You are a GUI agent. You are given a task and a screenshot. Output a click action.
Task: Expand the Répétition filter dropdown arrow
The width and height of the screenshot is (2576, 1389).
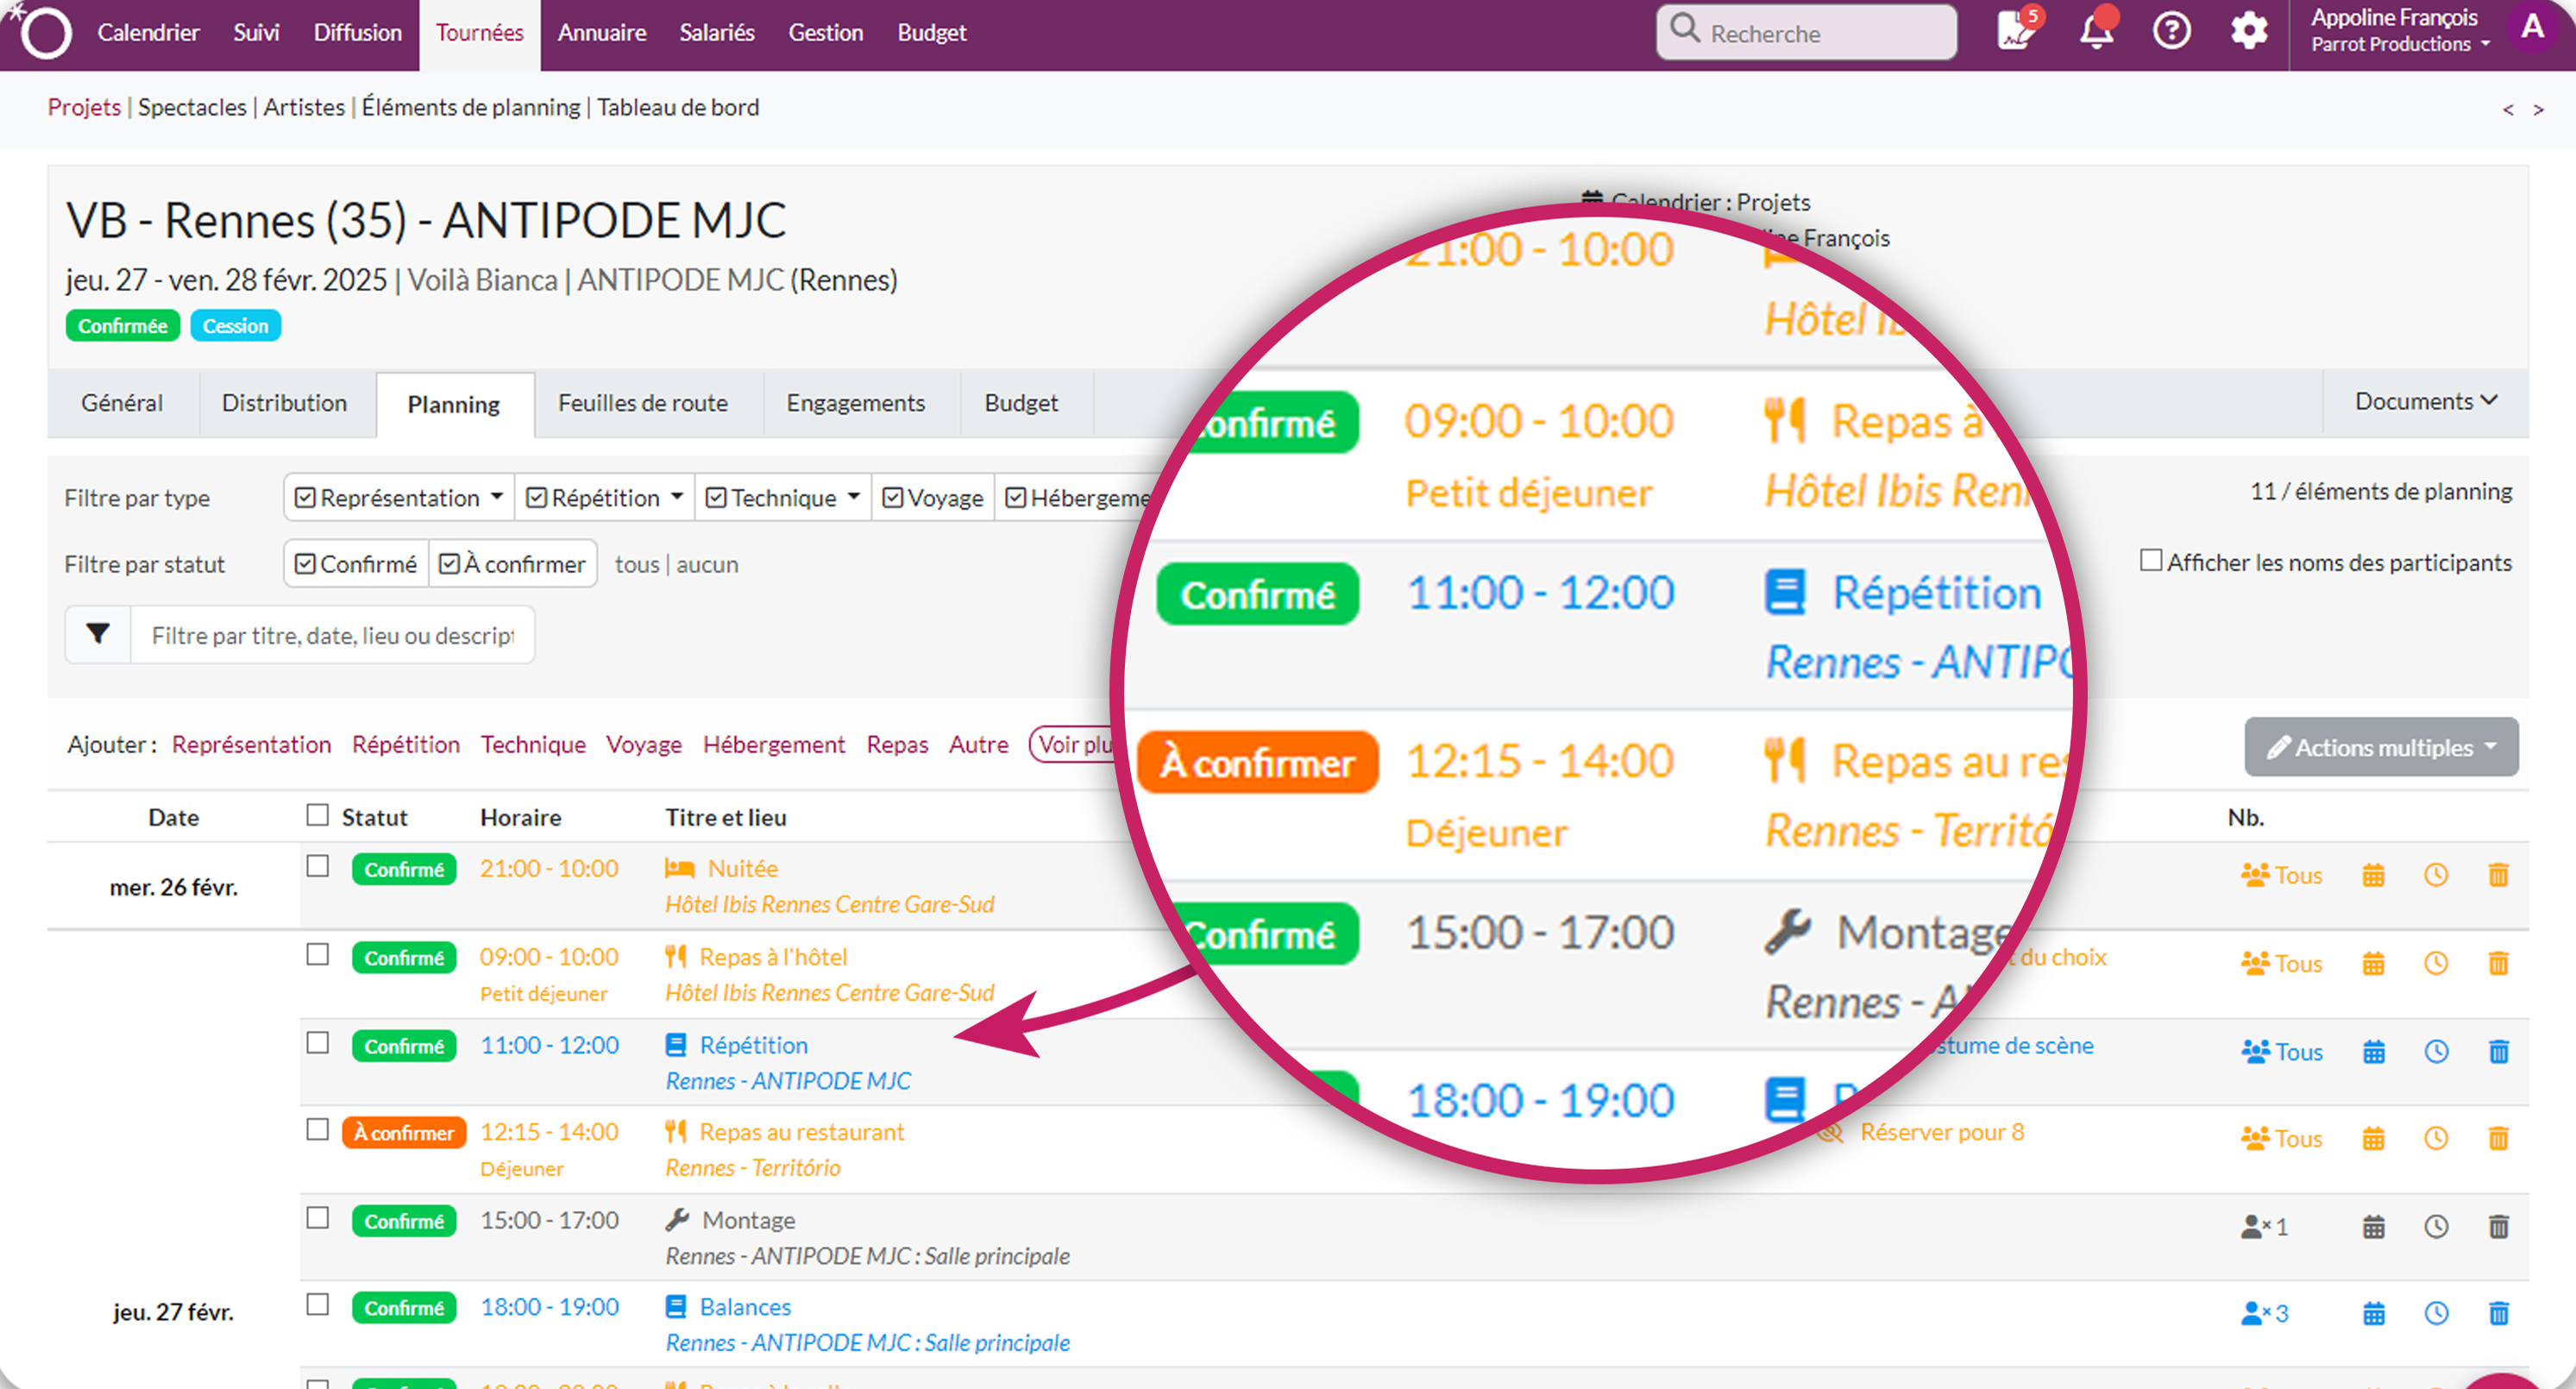tap(677, 497)
